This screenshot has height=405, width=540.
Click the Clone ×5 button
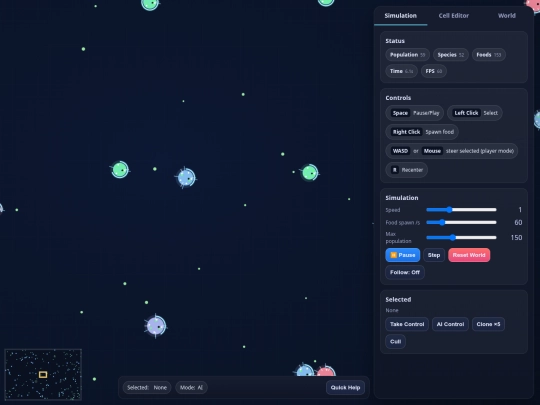488,324
